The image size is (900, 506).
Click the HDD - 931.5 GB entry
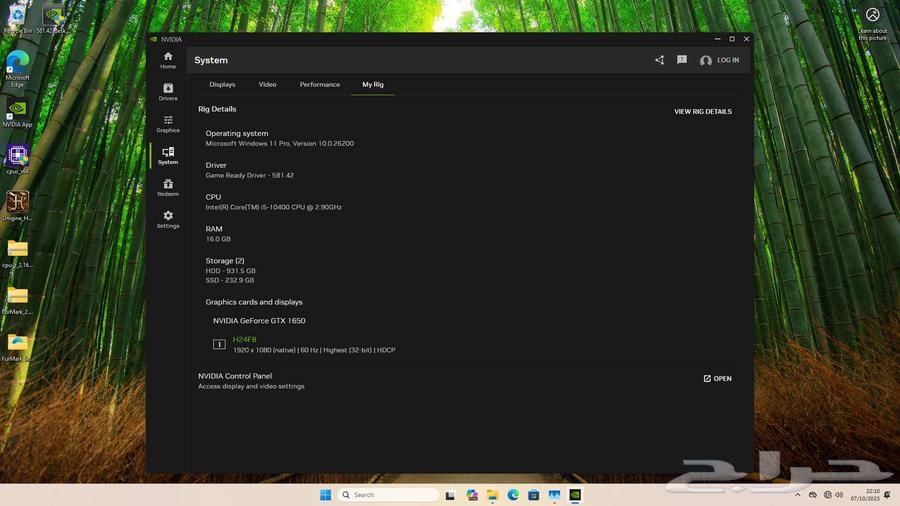click(230, 271)
